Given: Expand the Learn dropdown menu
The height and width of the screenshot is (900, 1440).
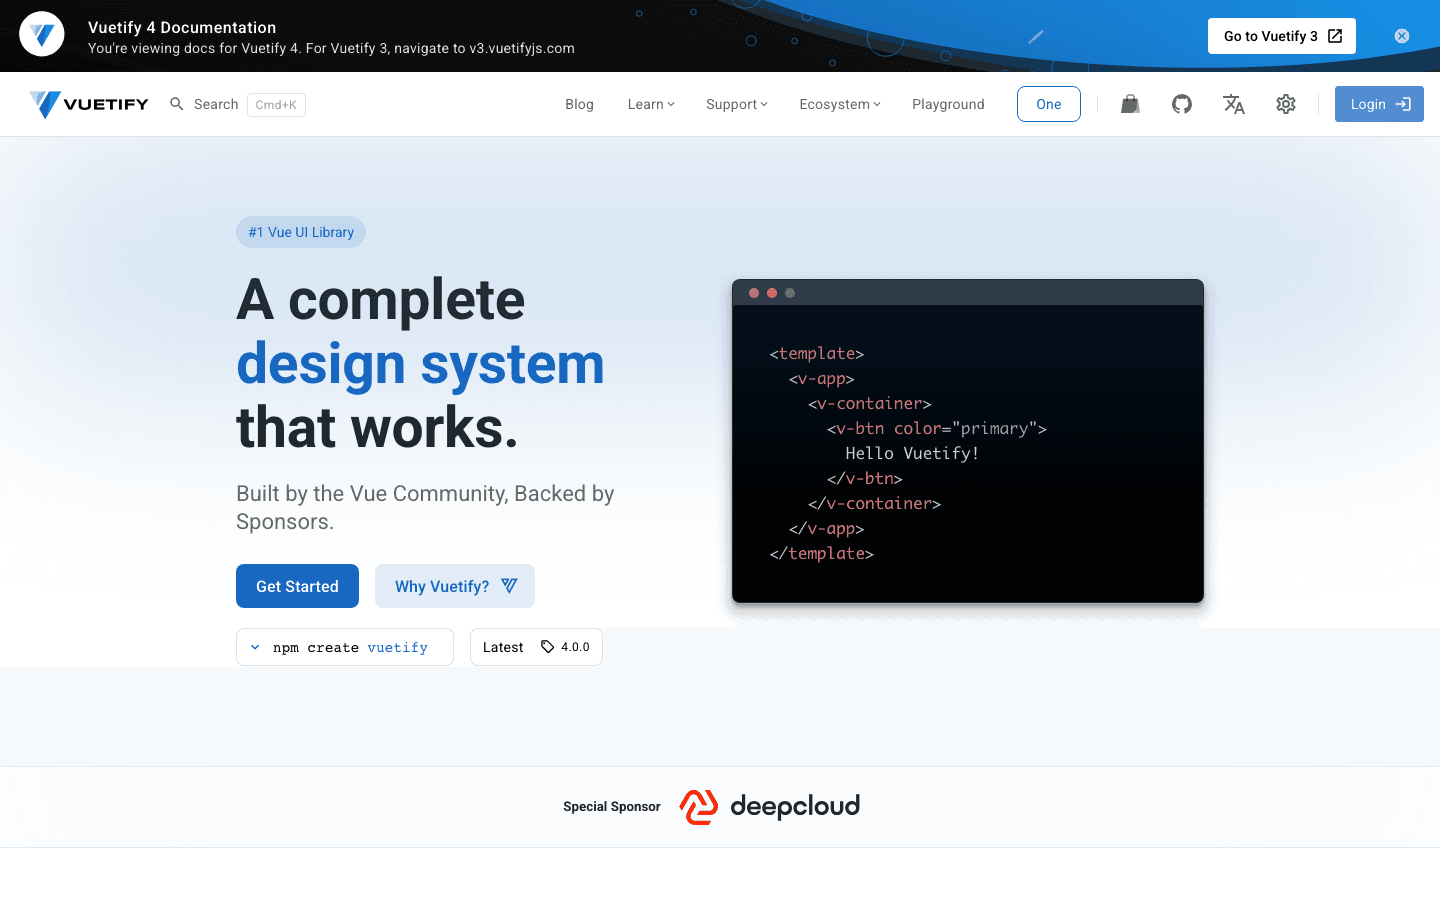Looking at the screenshot, I should [650, 103].
